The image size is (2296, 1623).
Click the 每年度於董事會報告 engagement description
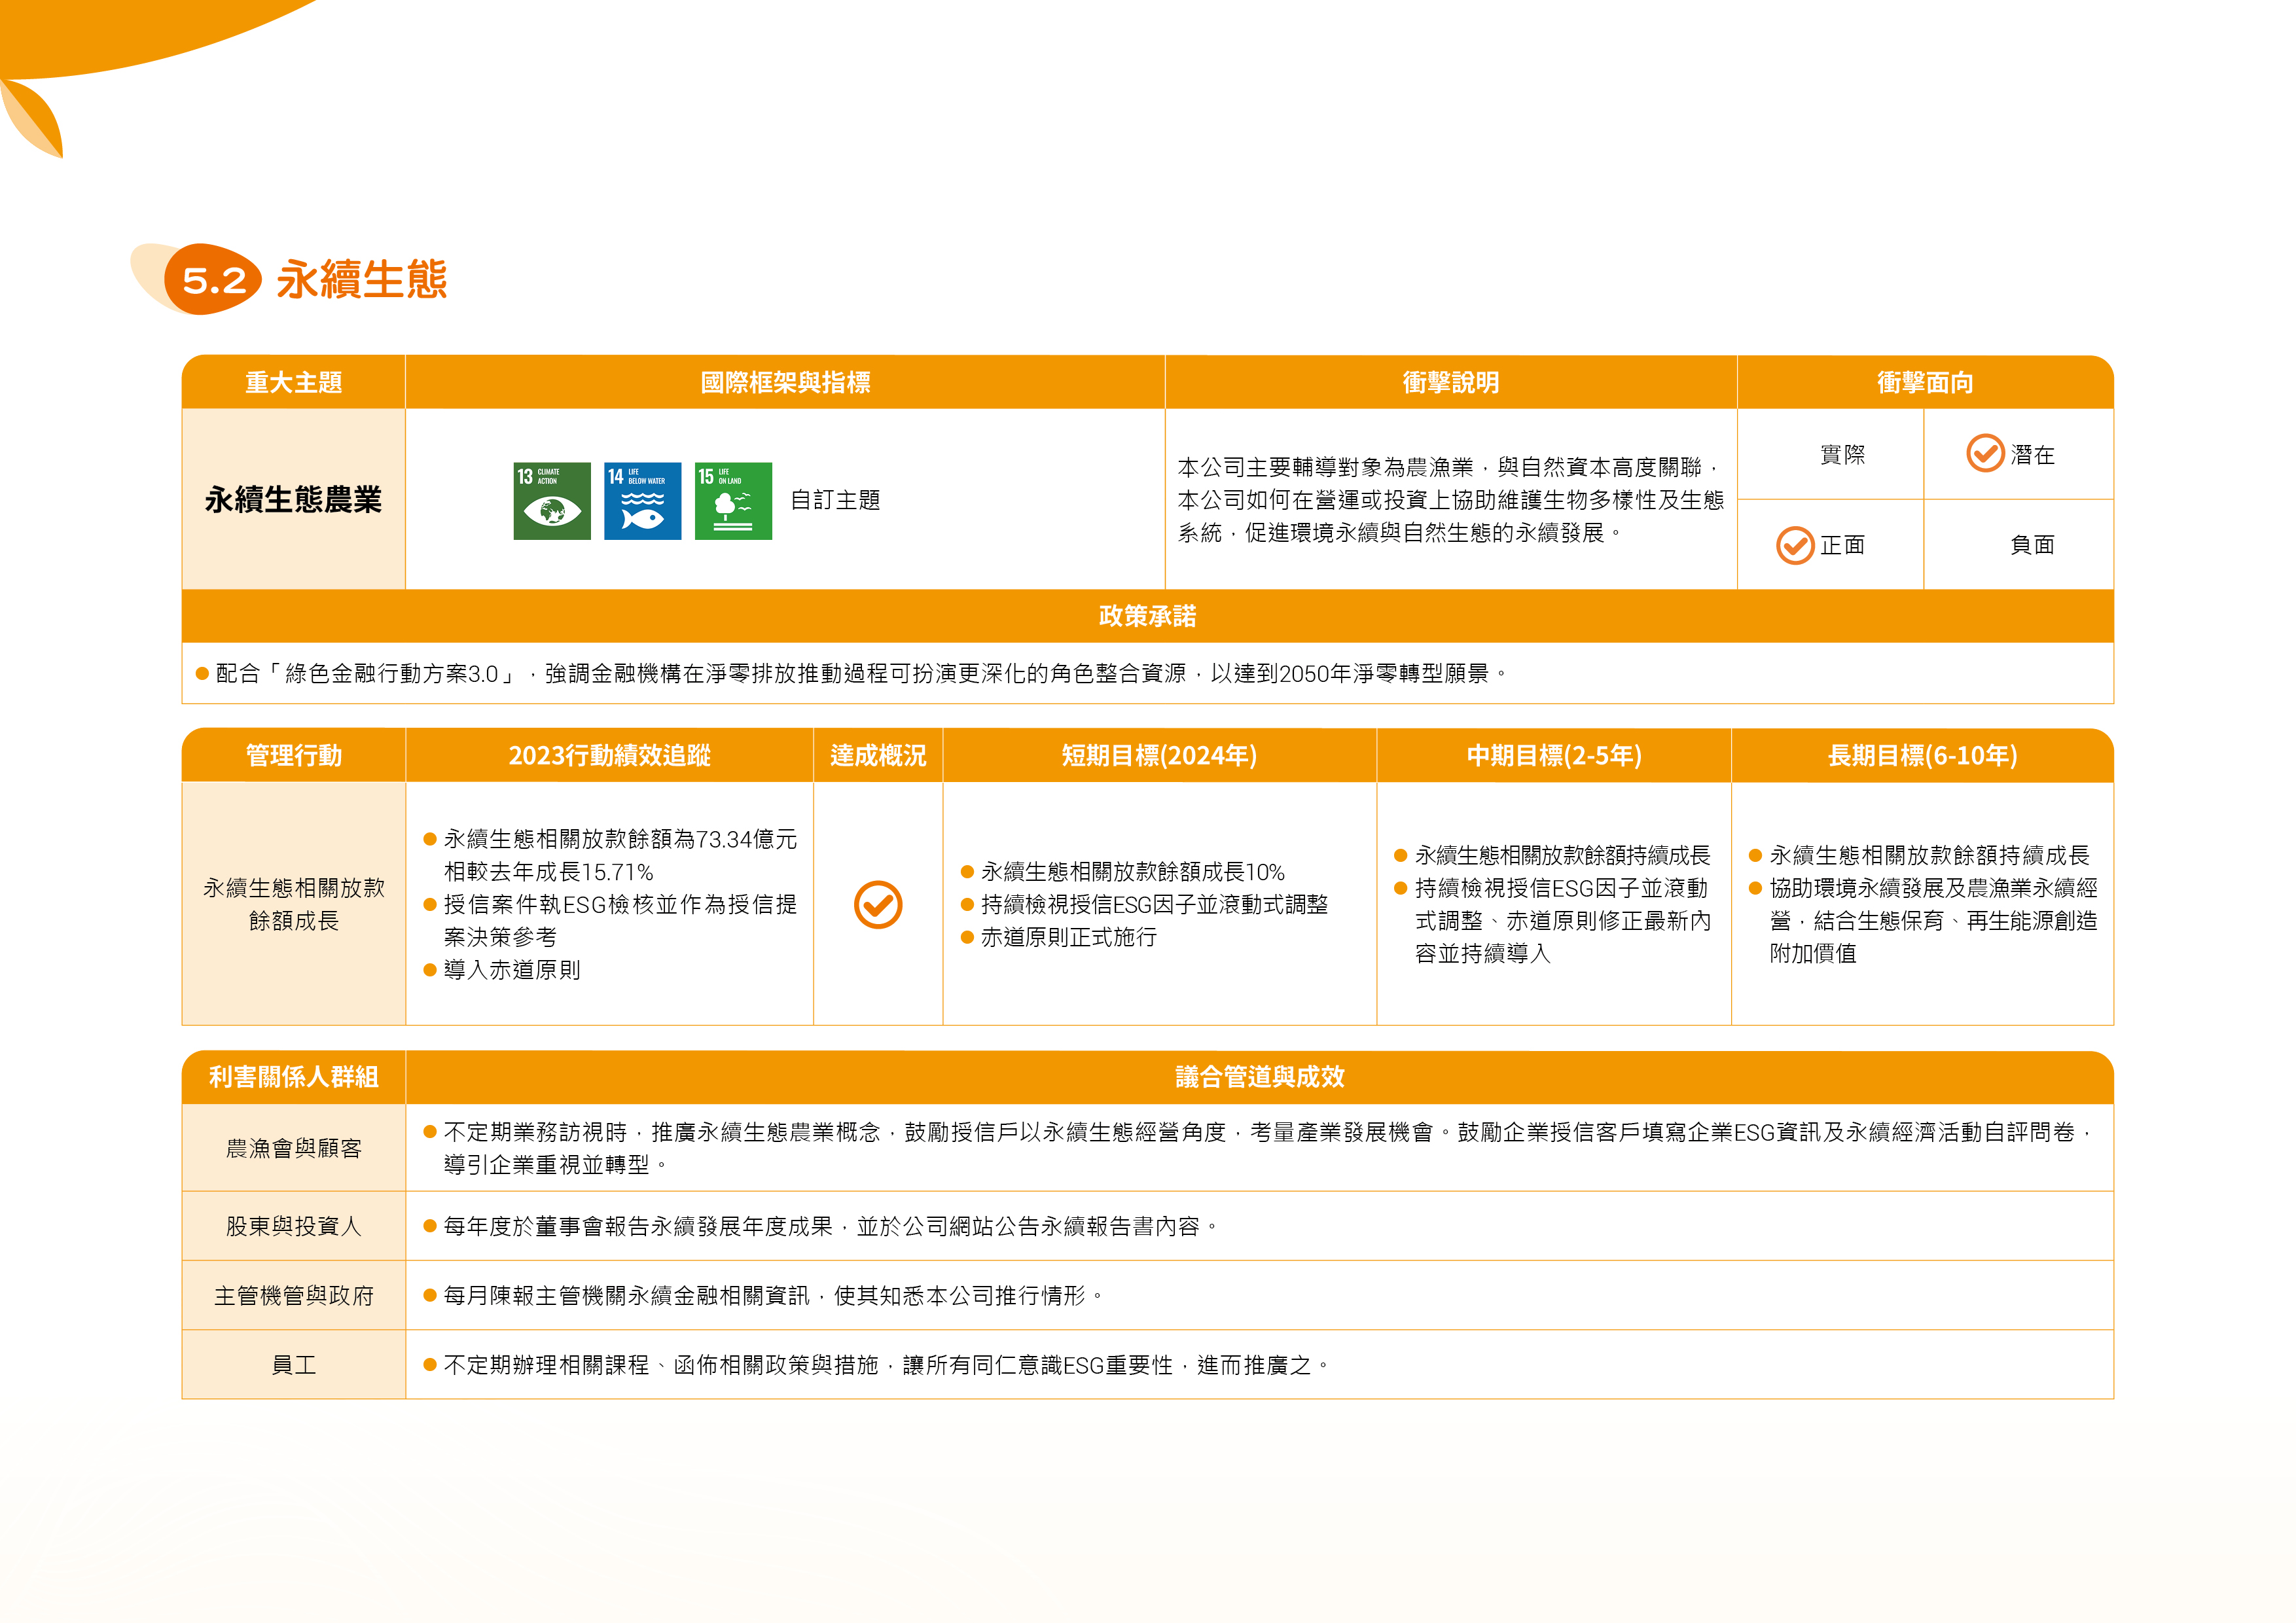pyautogui.click(x=821, y=1226)
